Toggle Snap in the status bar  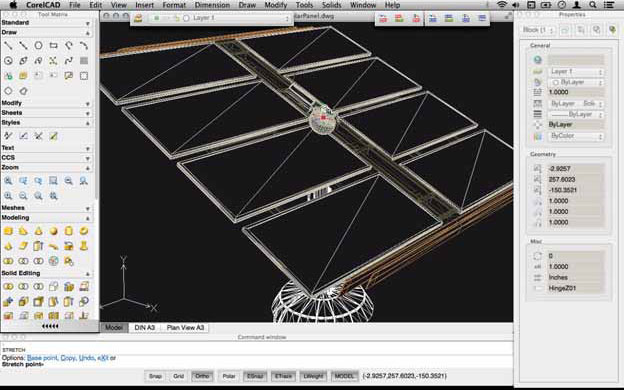(155, 376)
